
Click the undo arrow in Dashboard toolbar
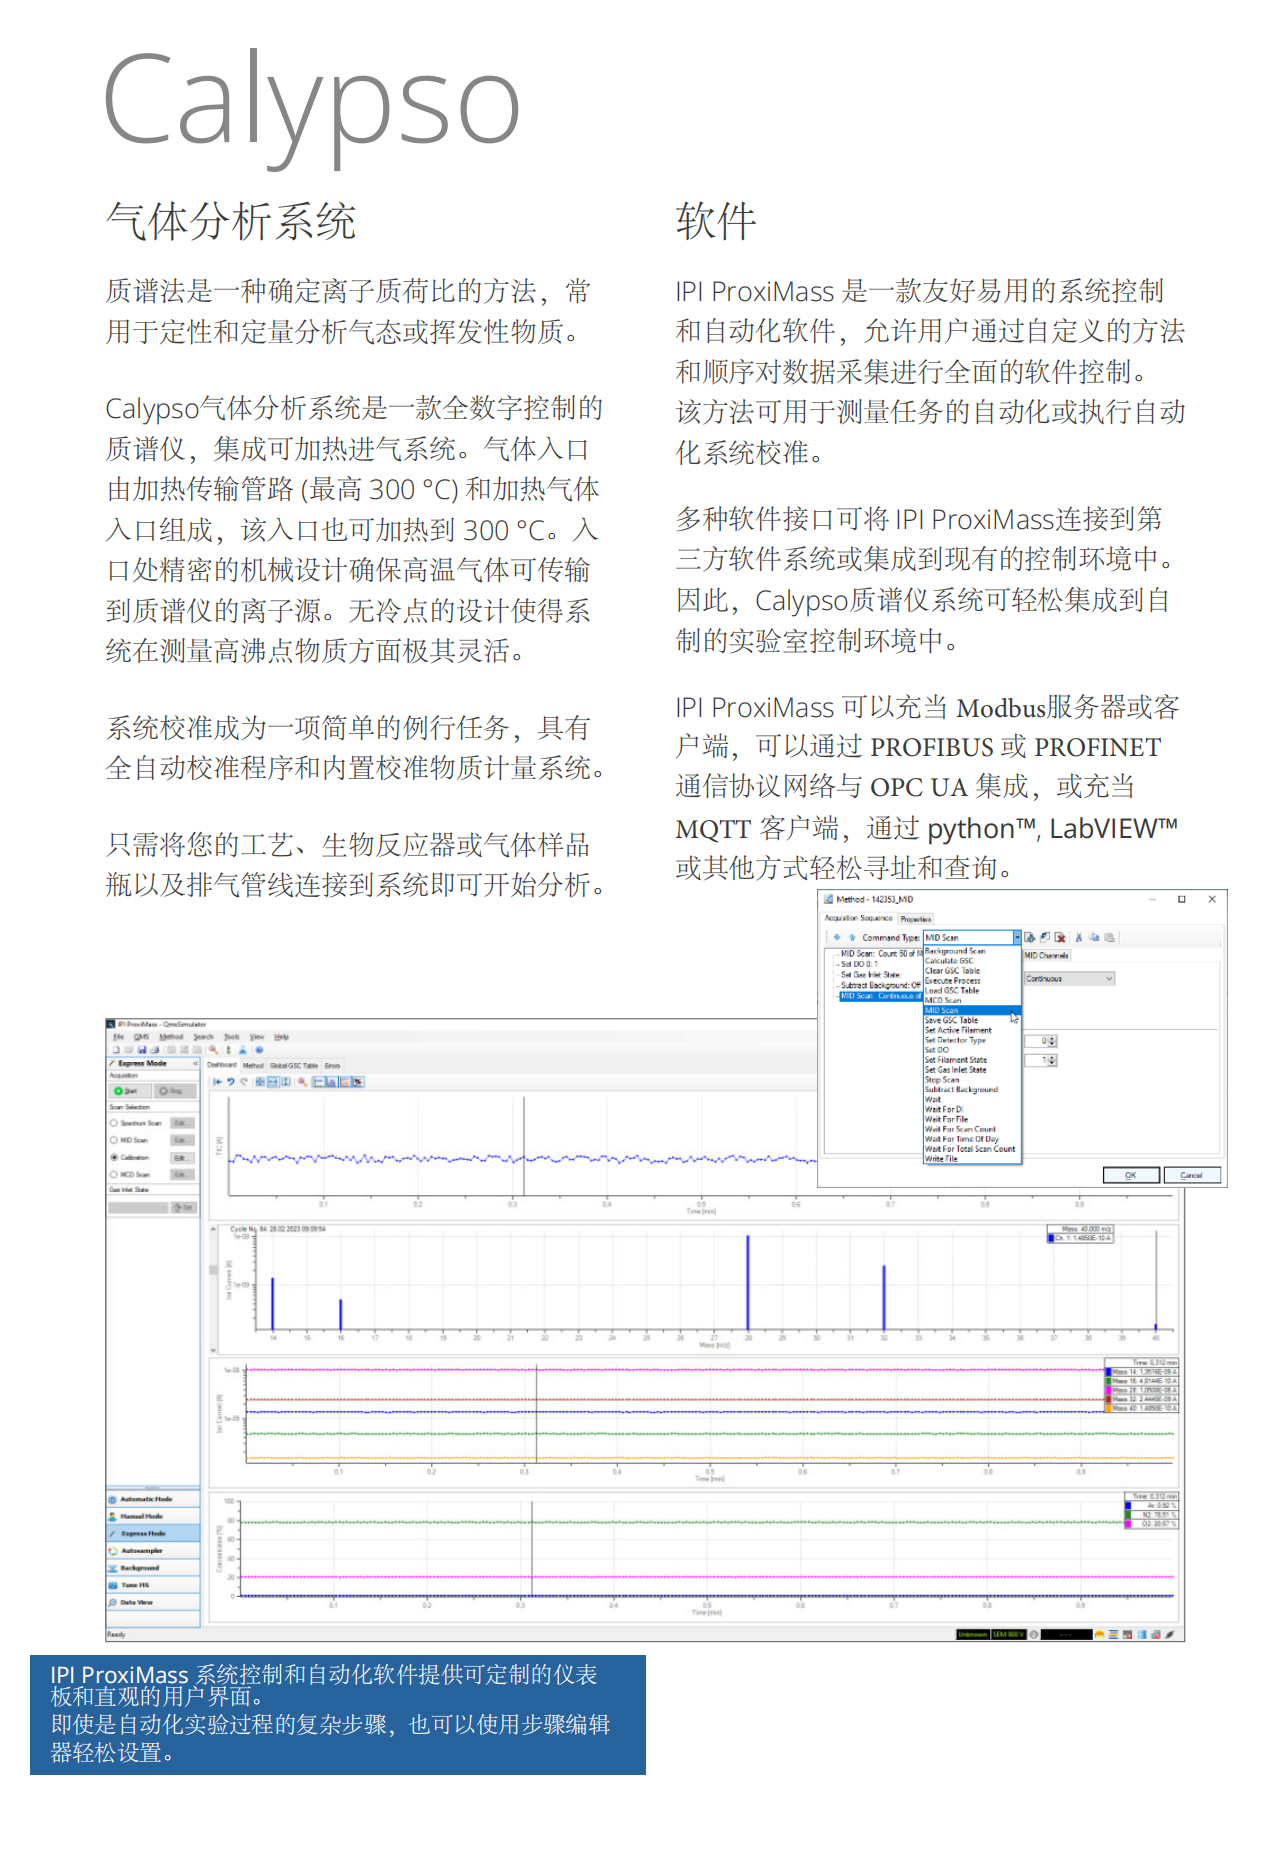[230, 1082]
